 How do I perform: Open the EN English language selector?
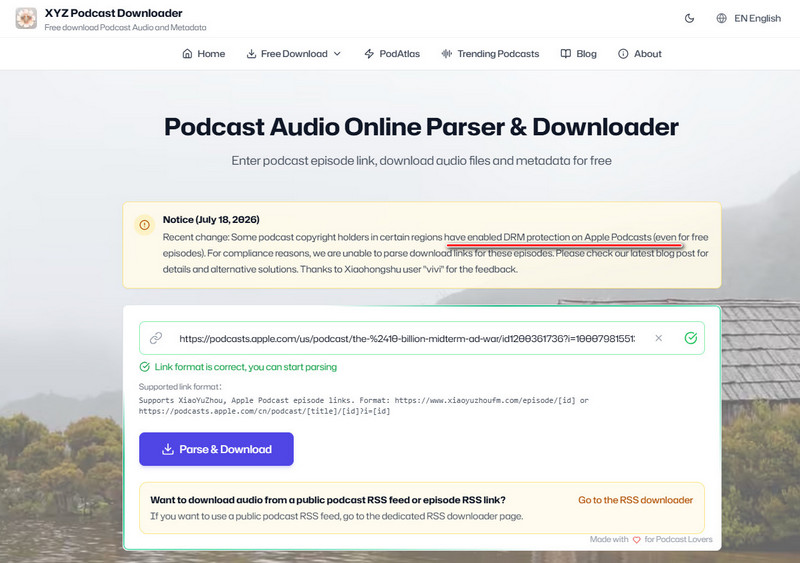748,18
